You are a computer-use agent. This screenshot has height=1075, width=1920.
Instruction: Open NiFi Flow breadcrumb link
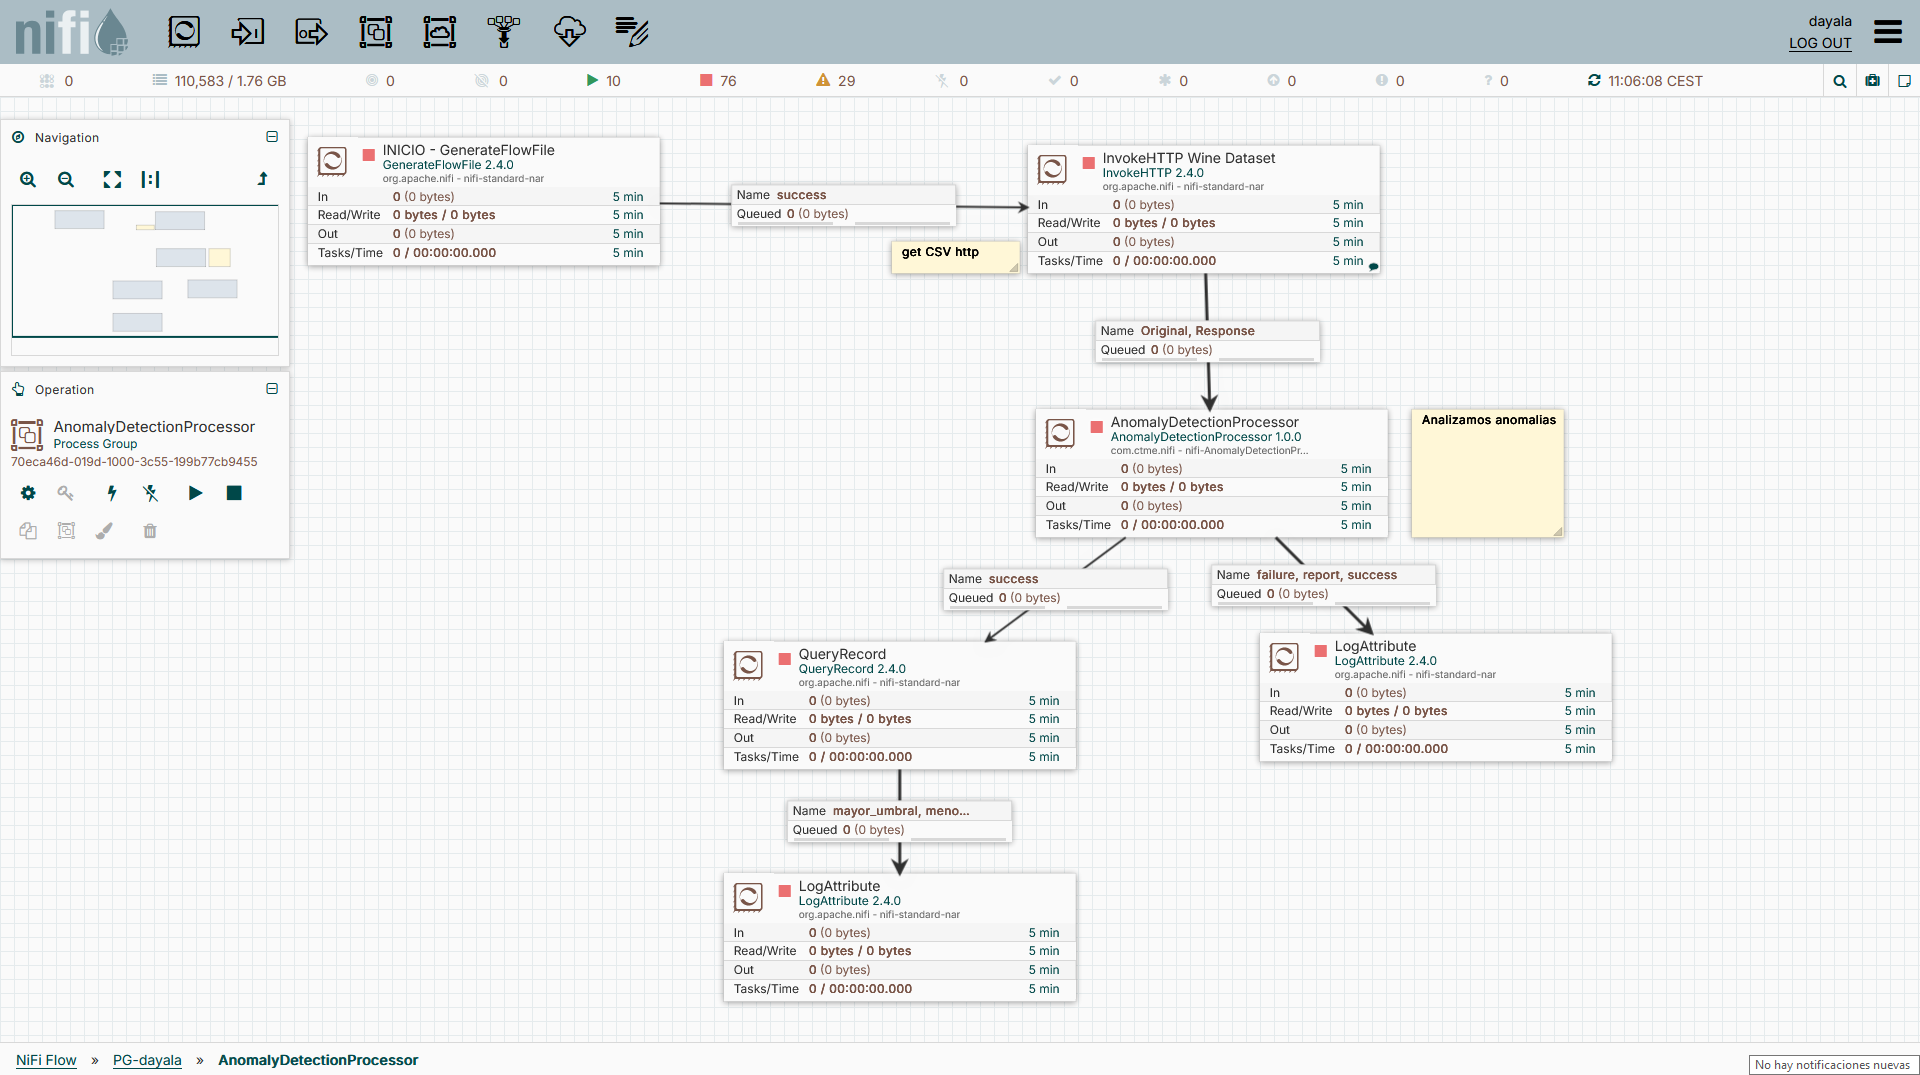46,1060
